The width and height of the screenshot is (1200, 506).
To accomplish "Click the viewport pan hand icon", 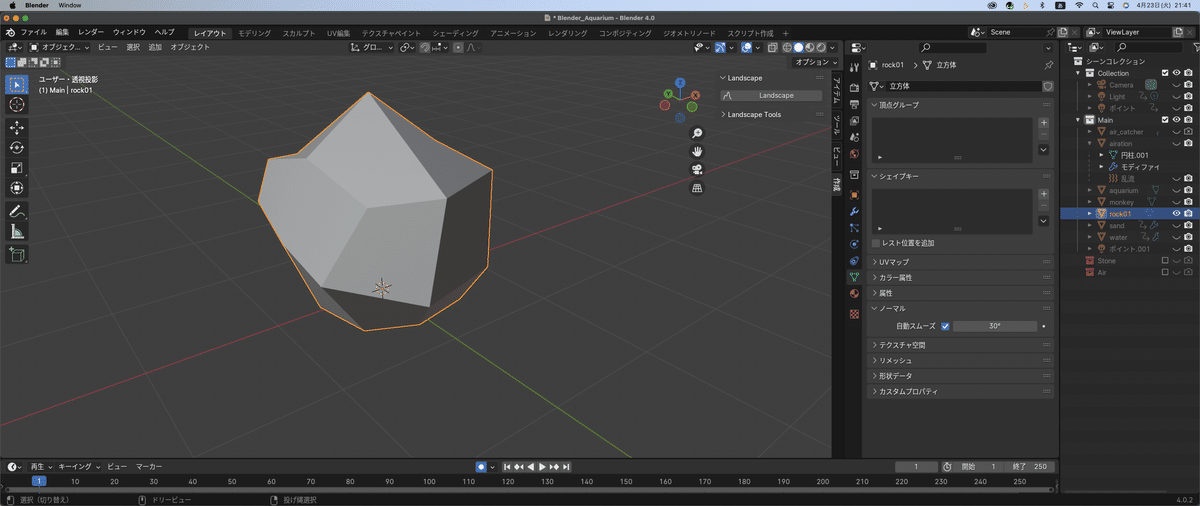I will click(697, 151).
